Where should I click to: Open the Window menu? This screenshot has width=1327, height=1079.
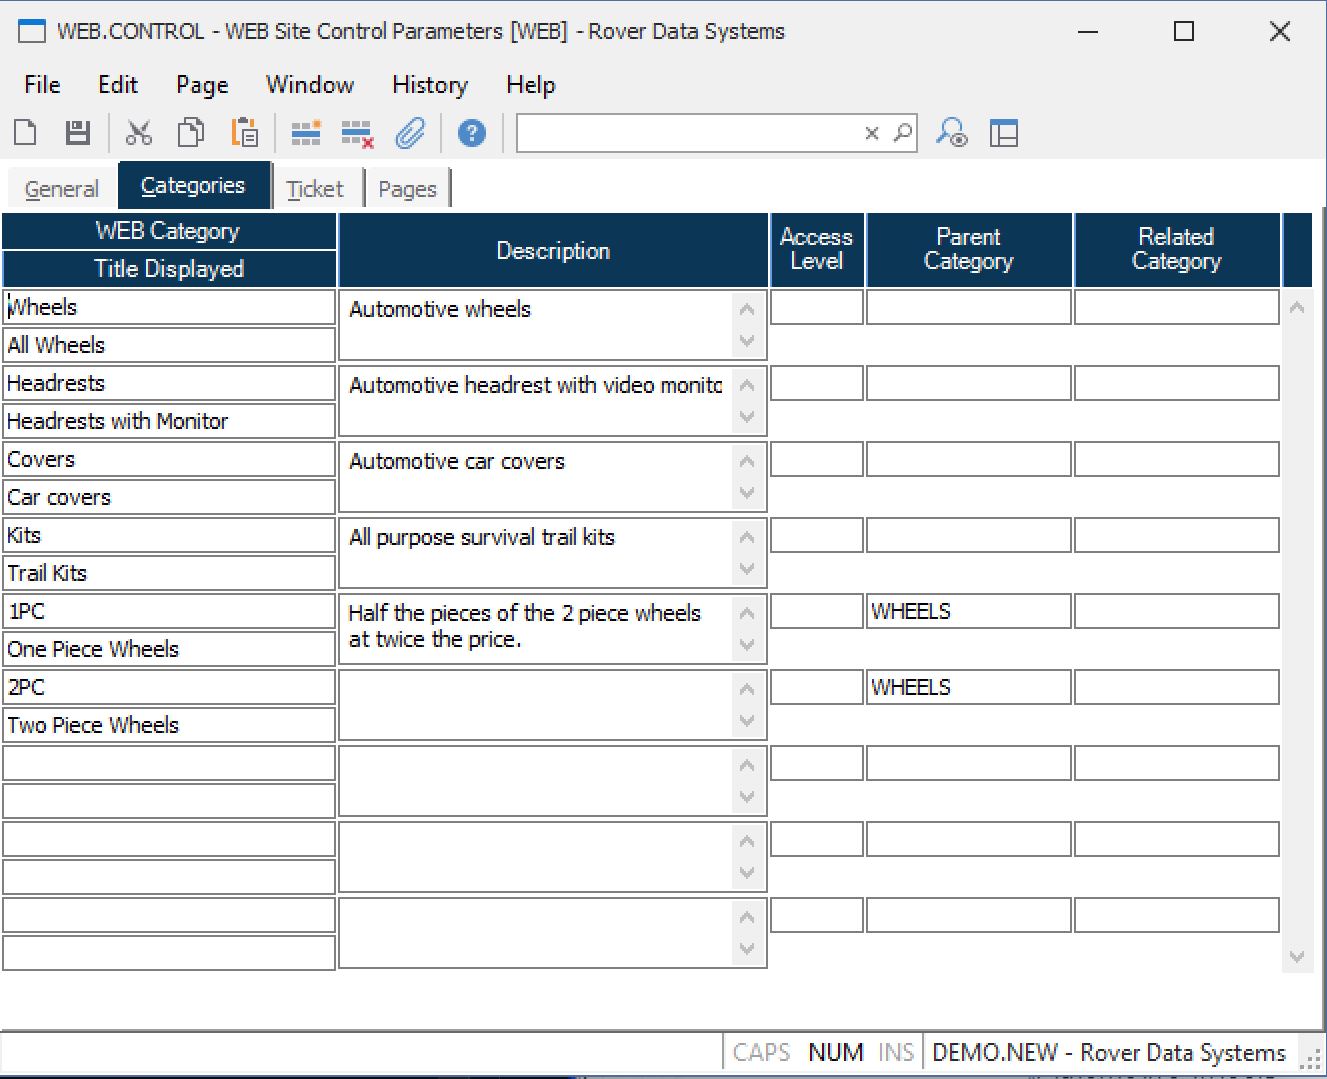(310, 85)
